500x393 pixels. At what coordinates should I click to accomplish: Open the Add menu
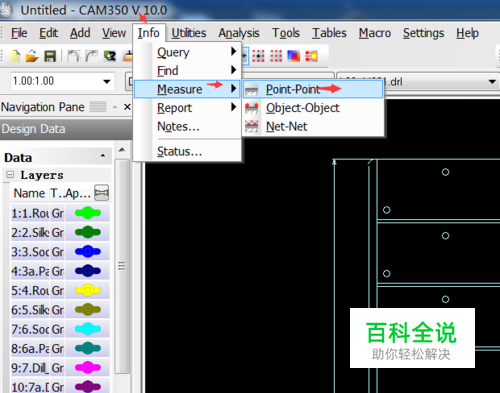pyautogui.click(x=80, y=33)
